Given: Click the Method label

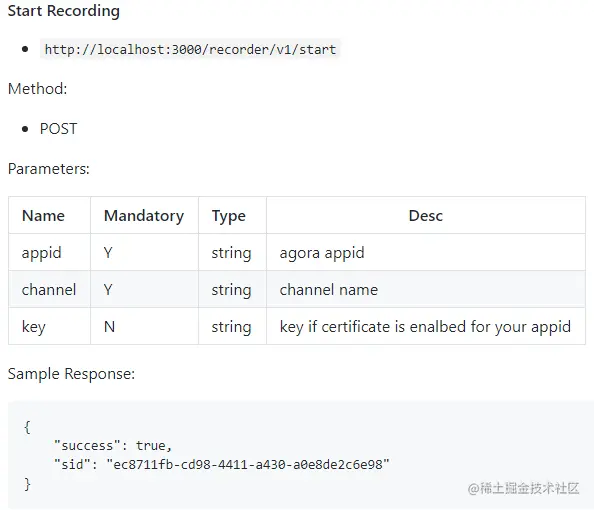Looking at the screenshot, I should [38, 89].
